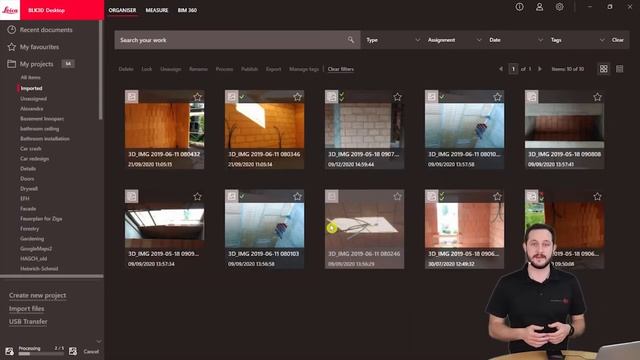The width and height of the screenshot is (640, 360).
Task: Collapse the processing panel chevron
Action: click(x=99, y=341)
